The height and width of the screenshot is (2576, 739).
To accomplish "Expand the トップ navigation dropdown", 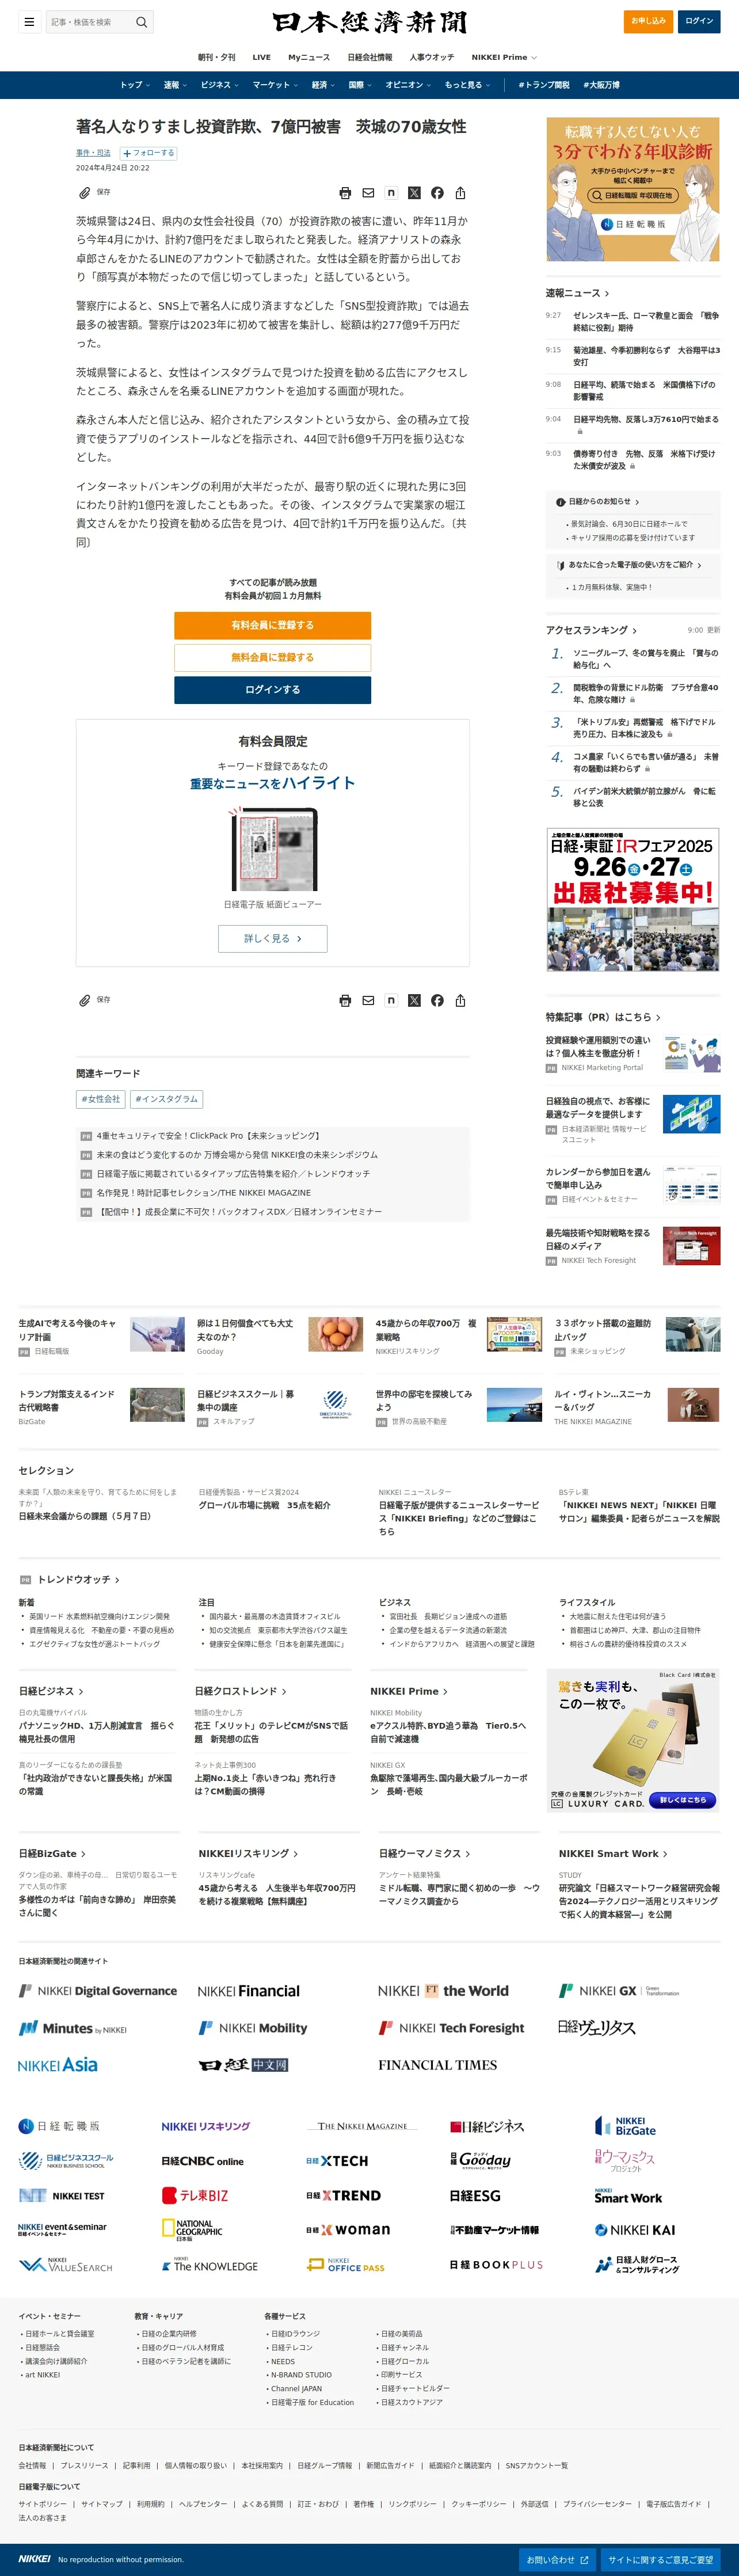I will 135,85.
